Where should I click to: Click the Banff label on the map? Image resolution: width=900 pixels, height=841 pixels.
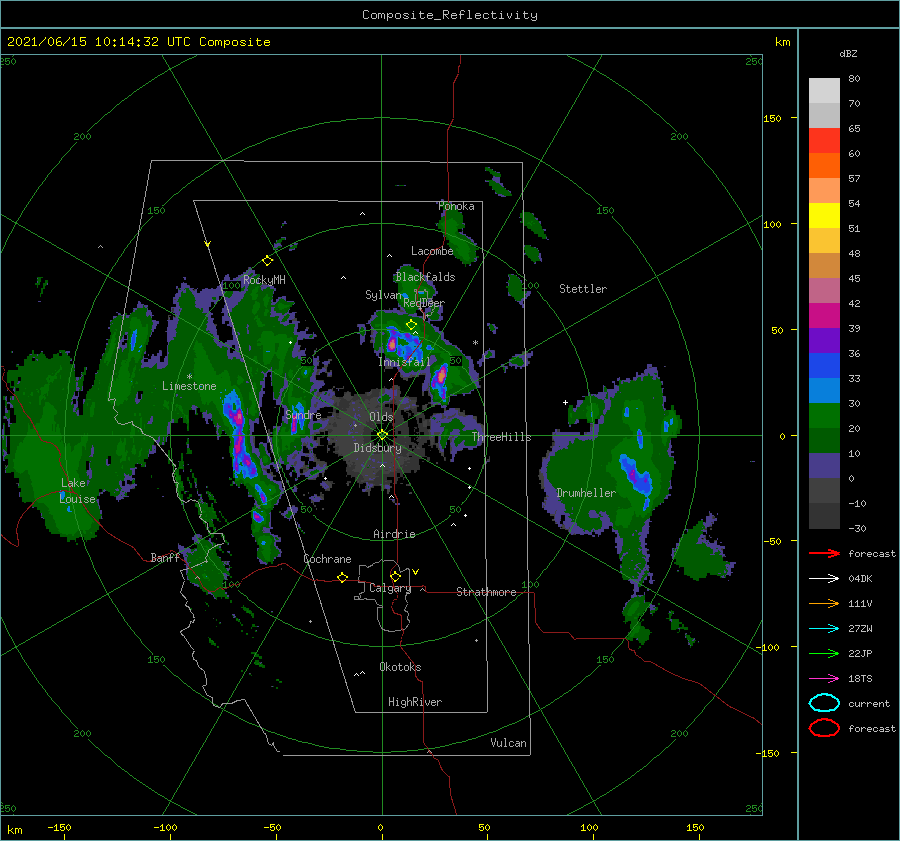(165, 557)
